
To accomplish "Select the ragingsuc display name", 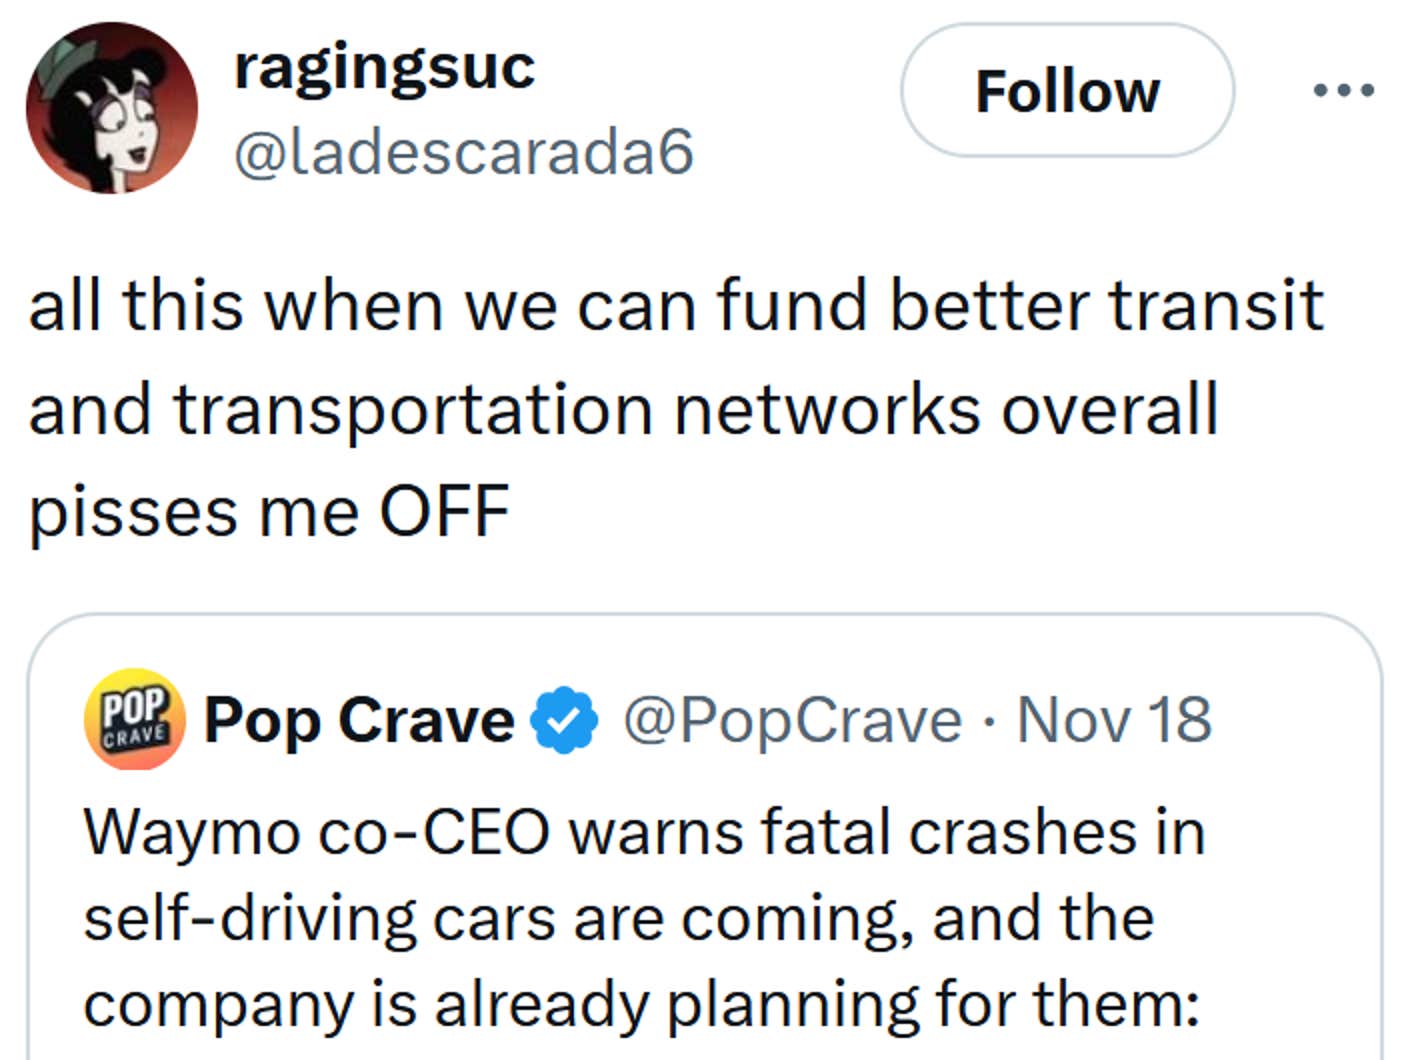I will coord(383,68).
